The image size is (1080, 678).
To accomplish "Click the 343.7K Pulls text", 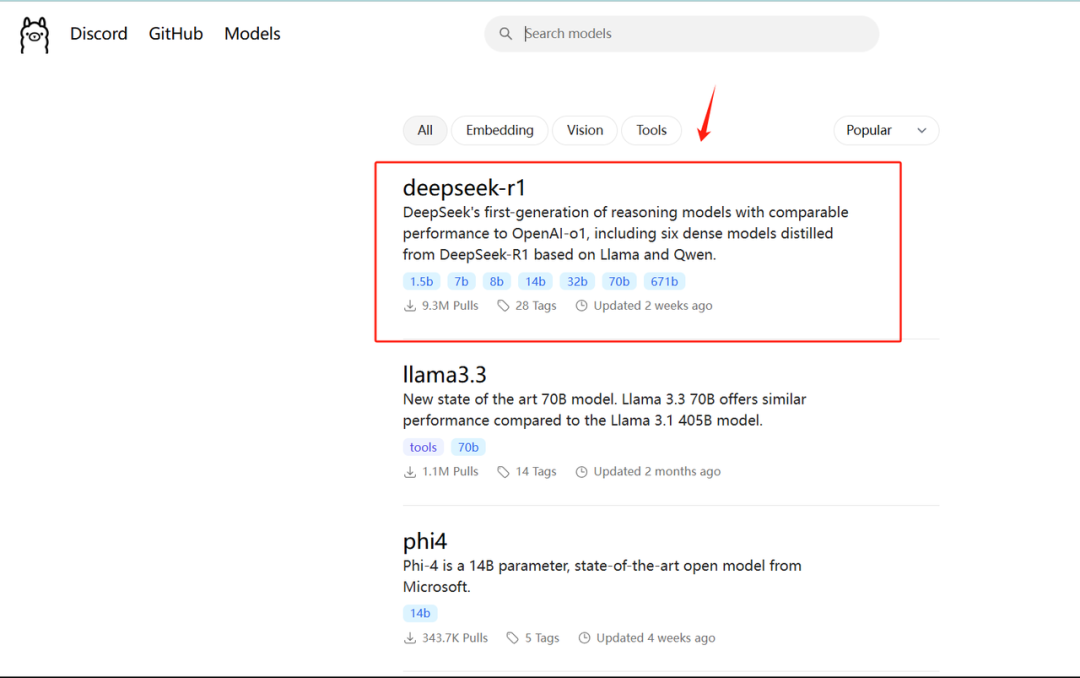I will click(455, 638).
